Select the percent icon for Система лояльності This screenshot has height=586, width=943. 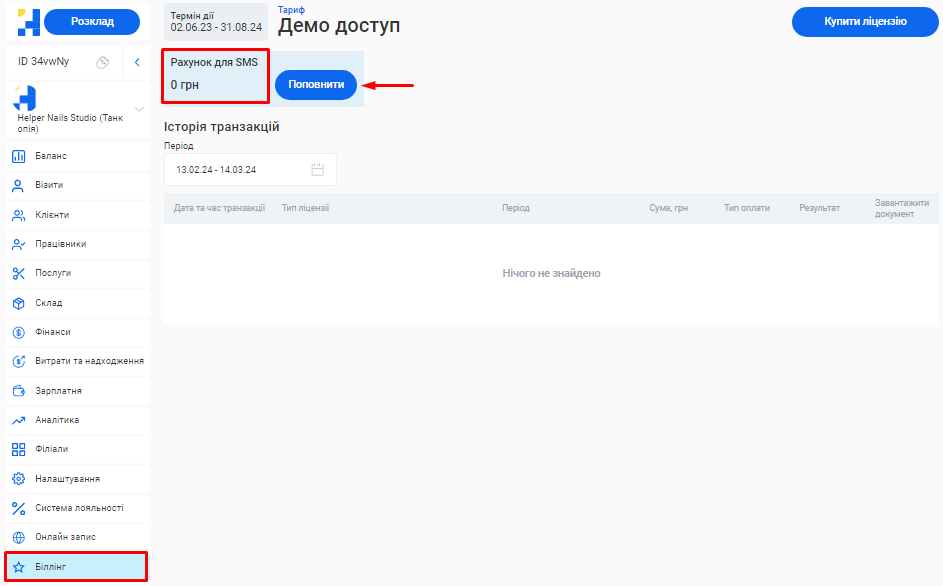point(17,507)
